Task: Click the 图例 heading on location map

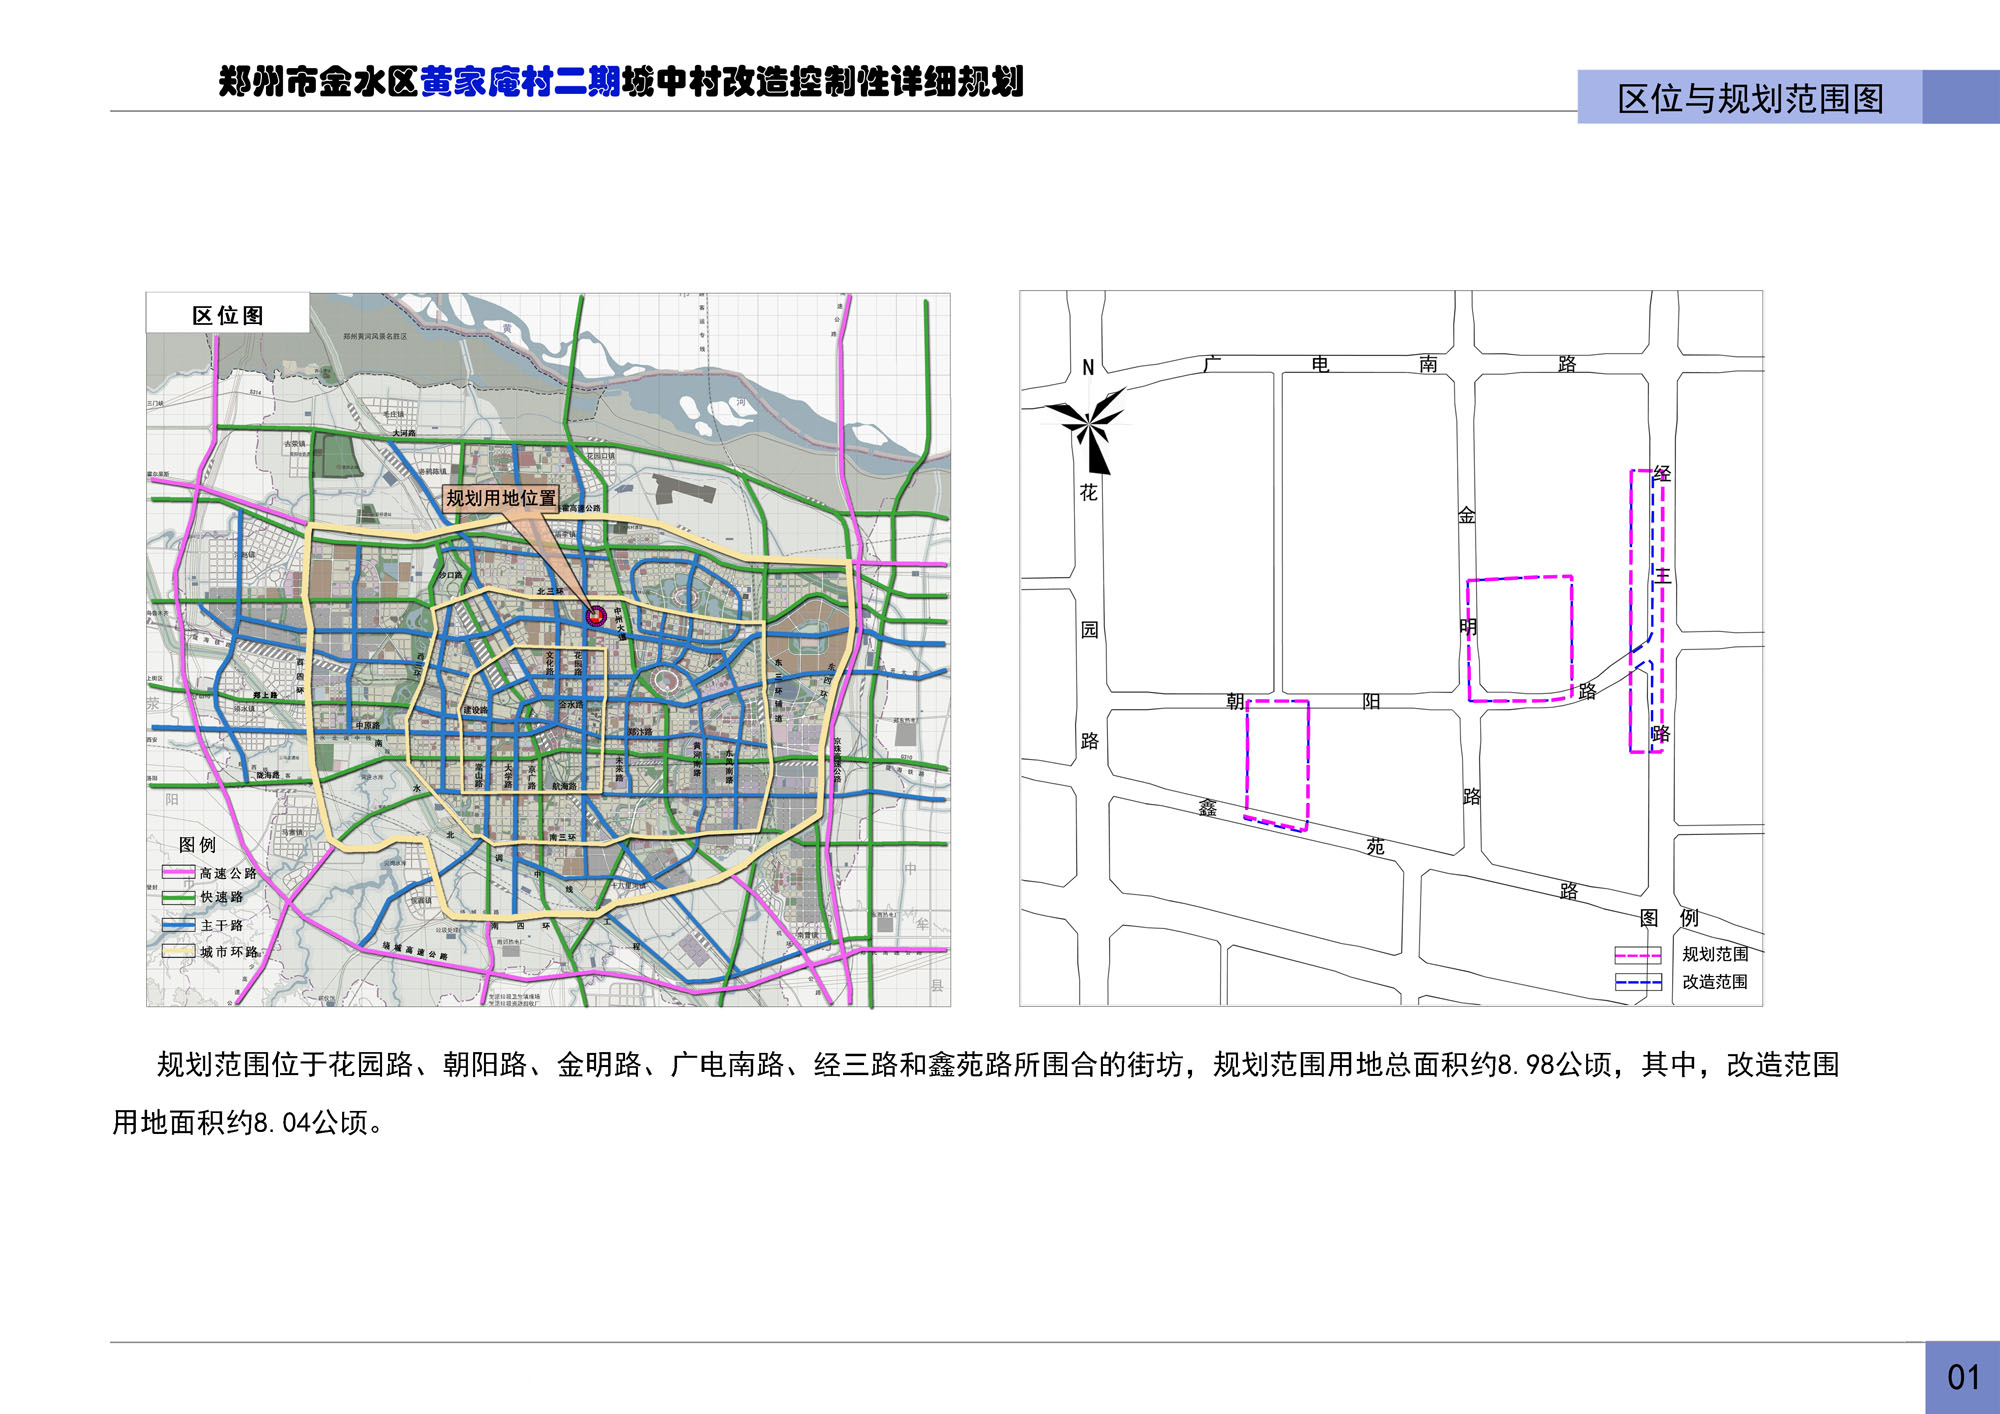Action: point(197,845)
